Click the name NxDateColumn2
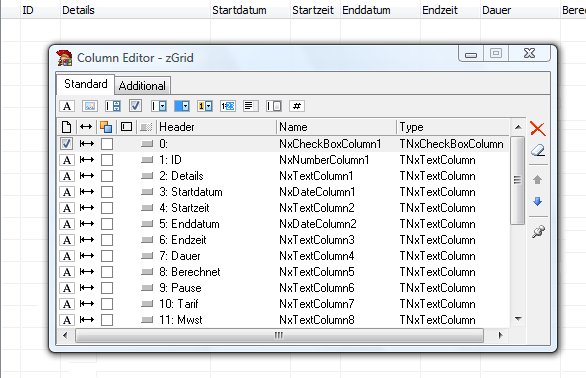Image resolution: width=586 pixels, height=378 pixels. [318, 224]
